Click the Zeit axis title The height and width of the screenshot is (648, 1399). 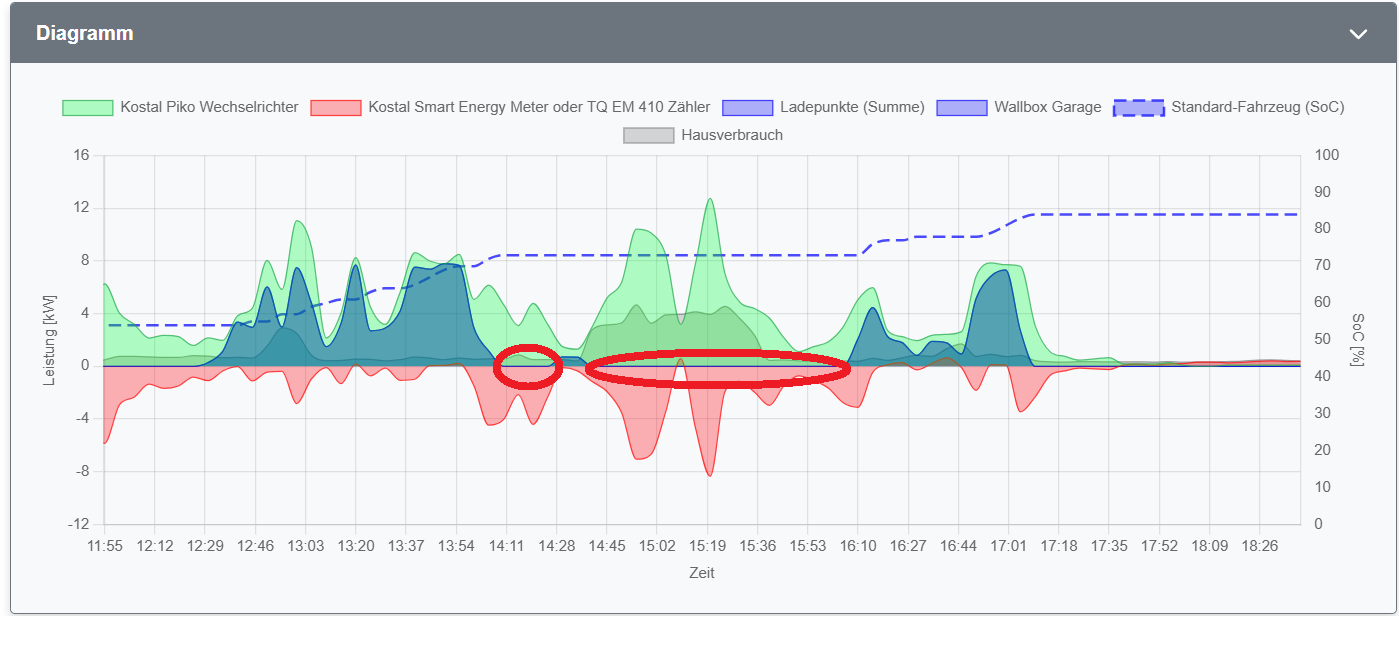[x=701, y=573]
